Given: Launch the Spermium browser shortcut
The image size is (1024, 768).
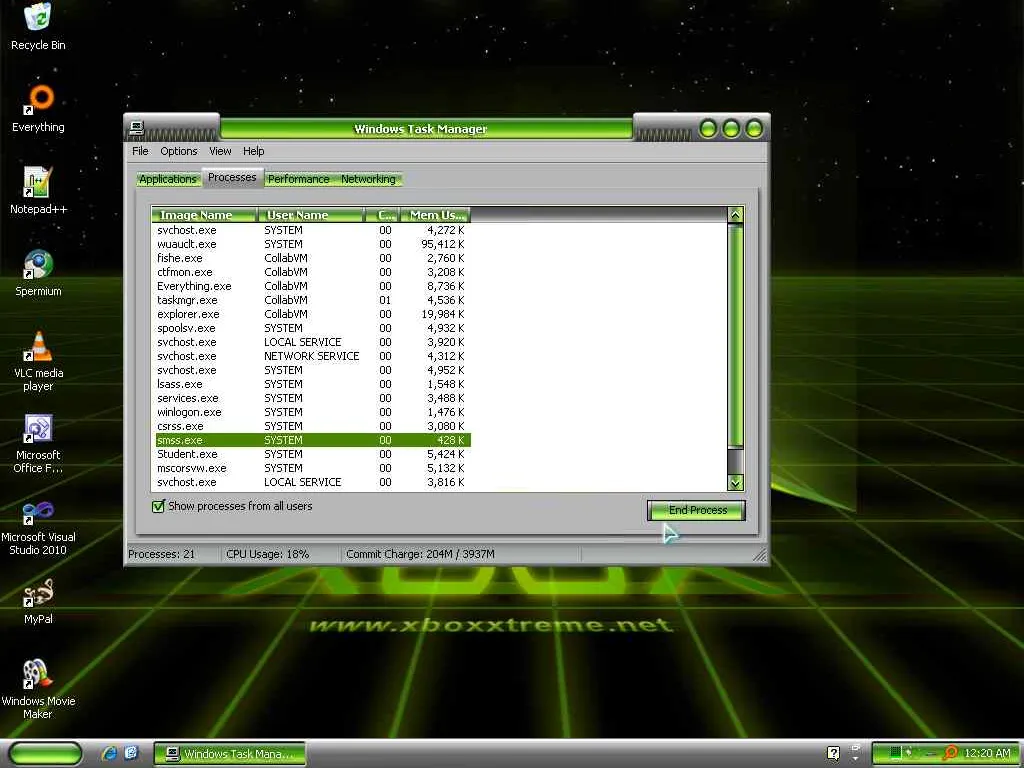Looking at the screenshot, I should click(x=38, y=273).
